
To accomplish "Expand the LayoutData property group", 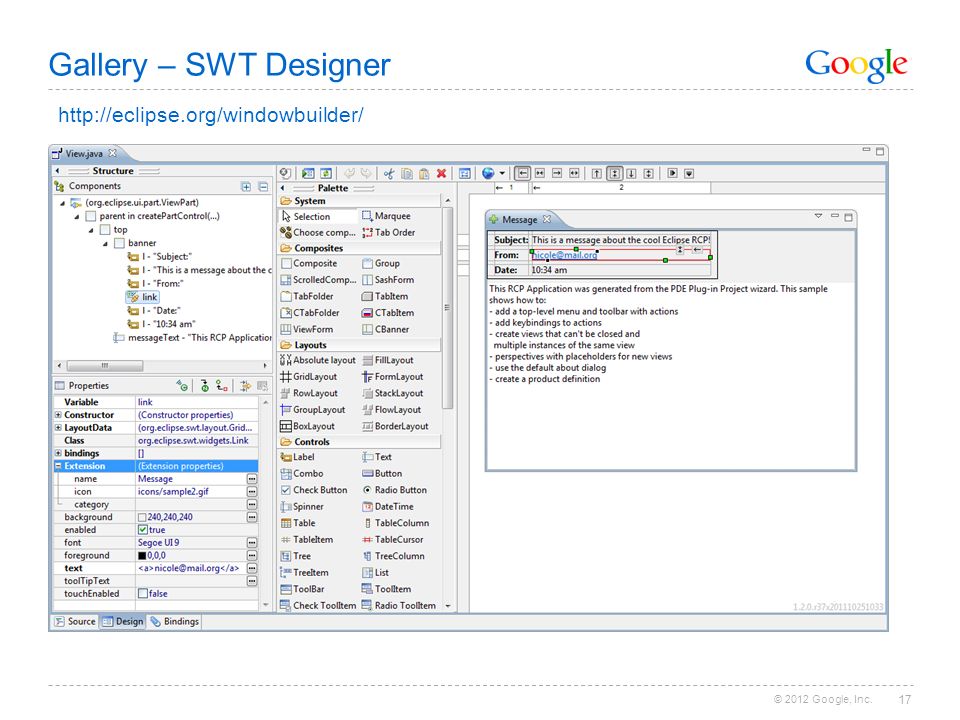I will coord(58,428).
